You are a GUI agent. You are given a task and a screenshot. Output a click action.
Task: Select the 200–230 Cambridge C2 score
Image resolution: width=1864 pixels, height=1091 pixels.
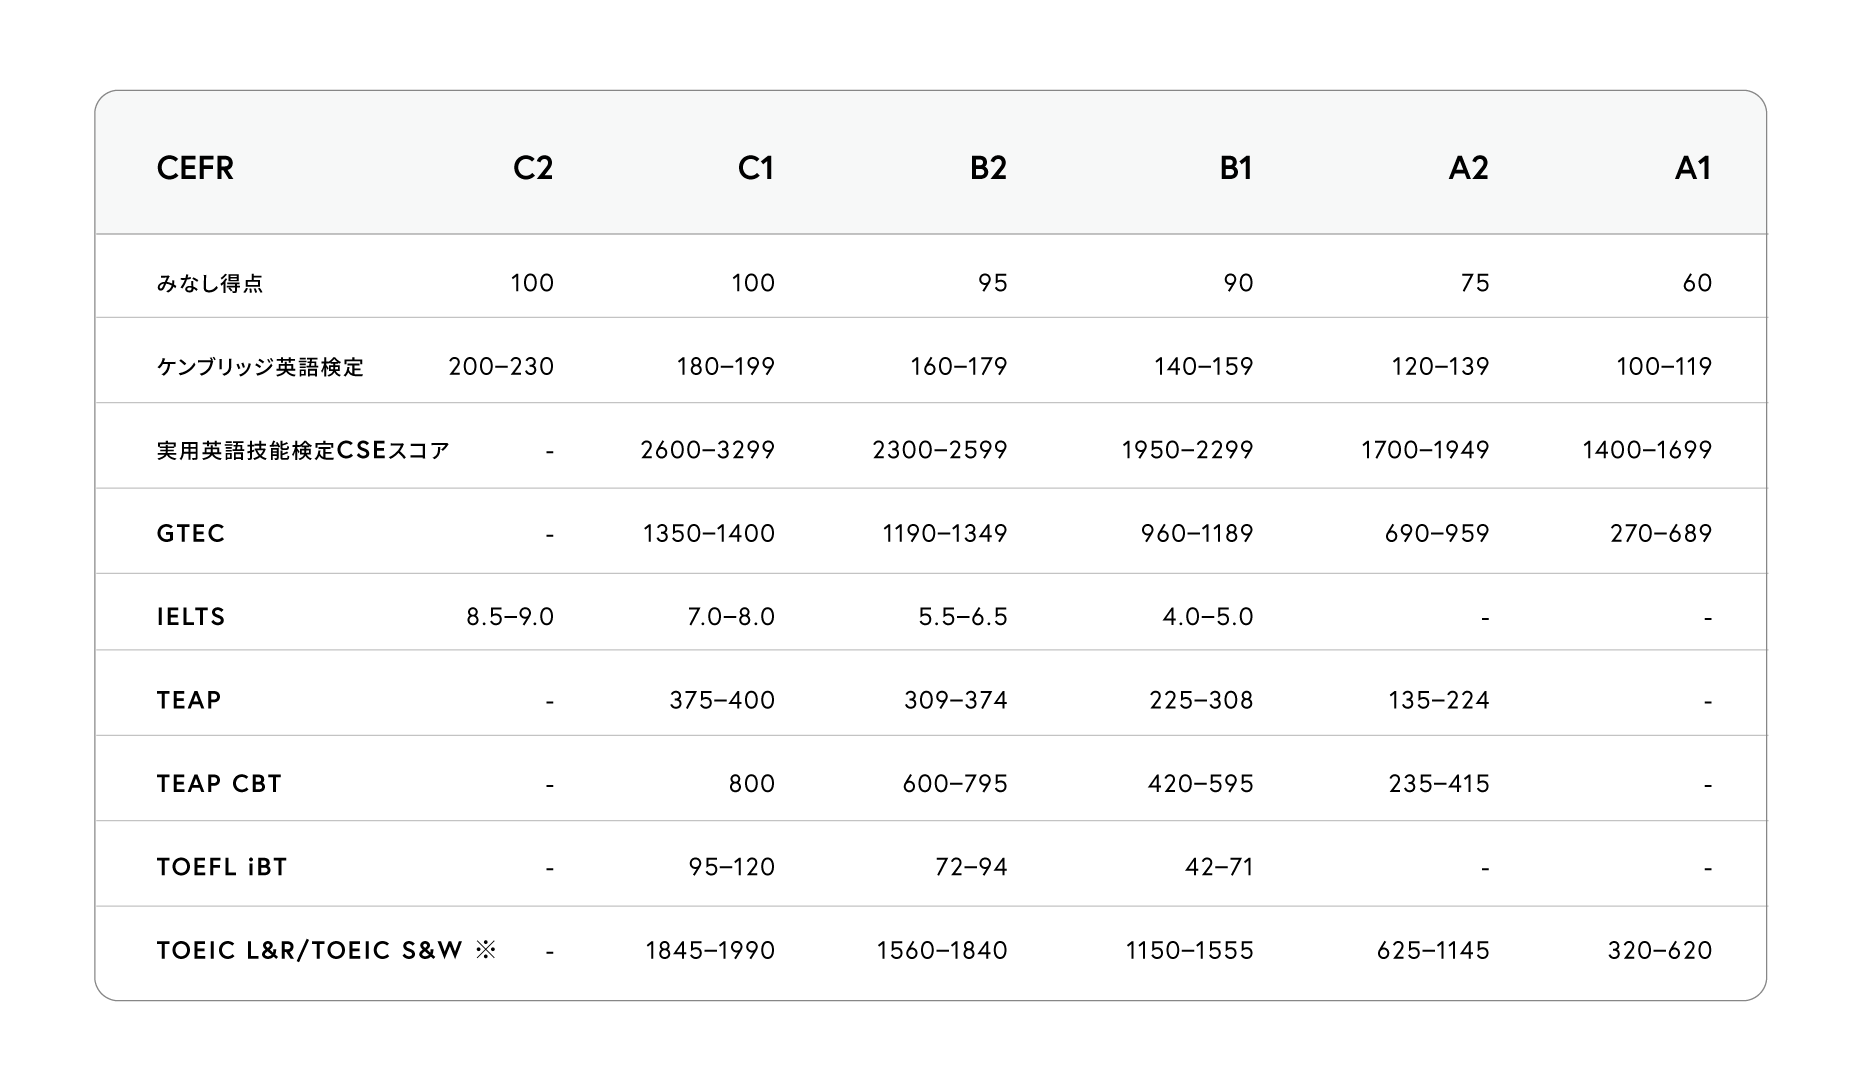(501, 367)
